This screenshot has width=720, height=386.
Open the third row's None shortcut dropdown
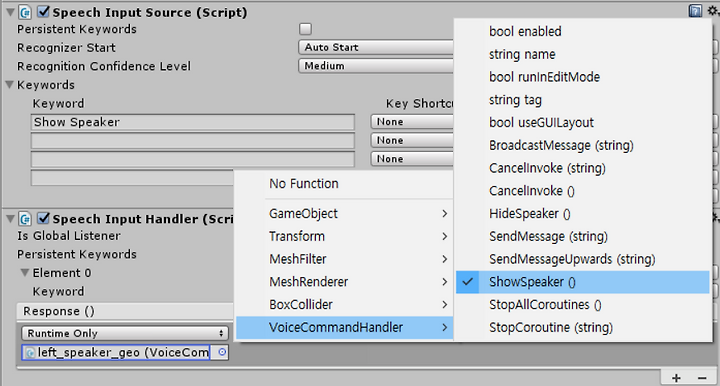(412, 158)
